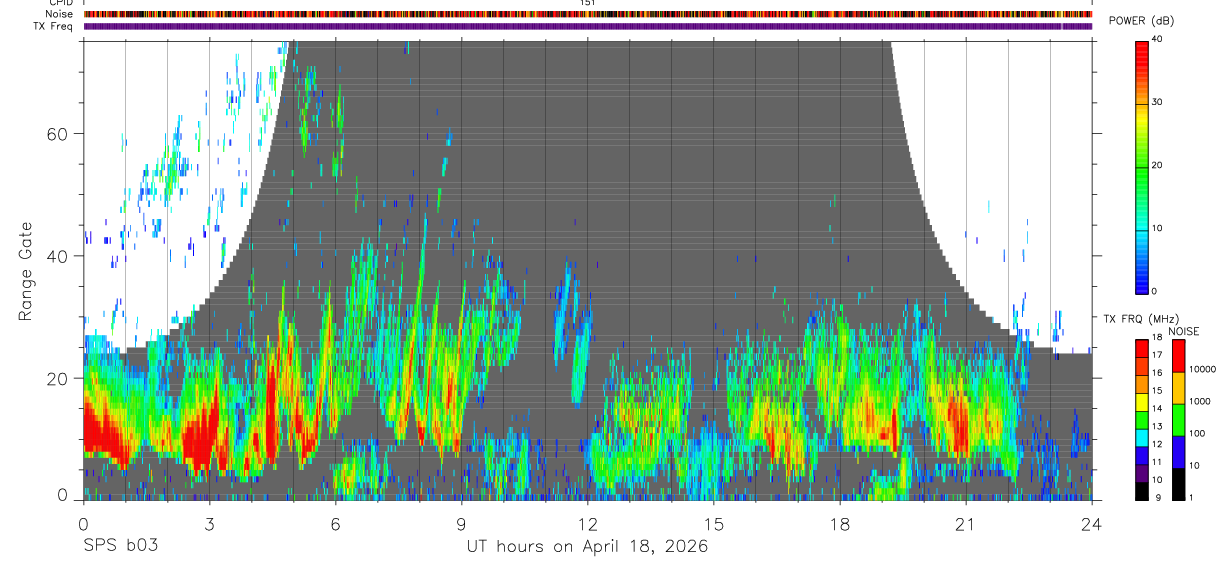Screen dimensions: 1228x567
Task: Click the SPS b03 label
Action: tap(120, 546)
